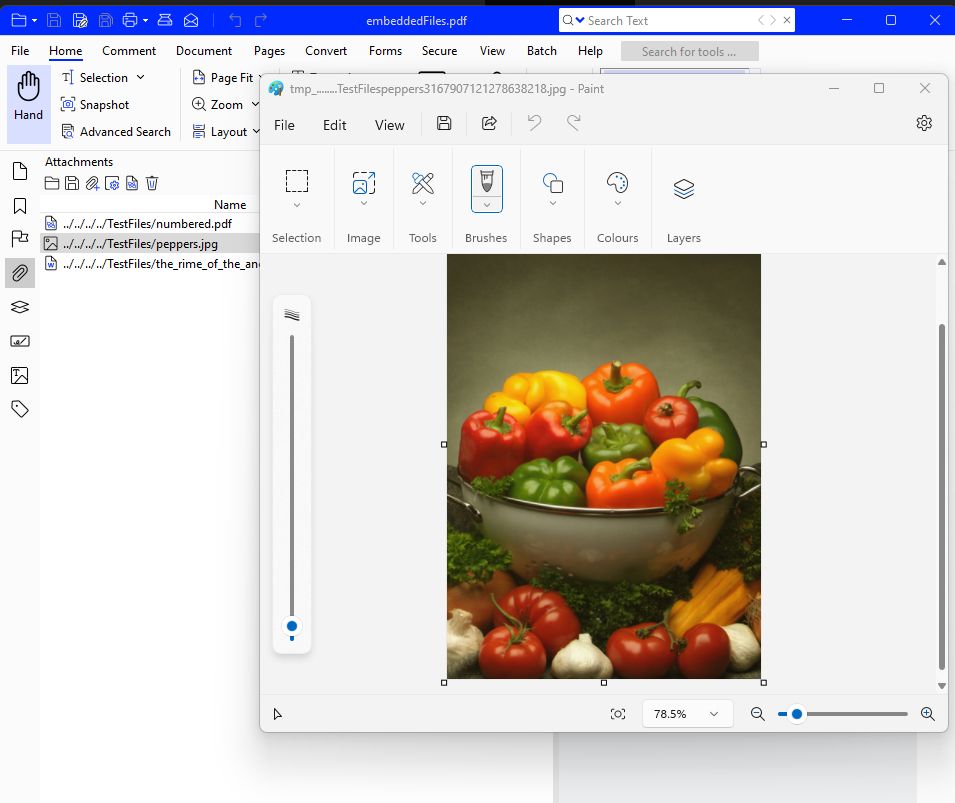955x803 pixels.
Task: Expand the Selection tool dropdown in Paint
Action: click(x=297, y=205)
